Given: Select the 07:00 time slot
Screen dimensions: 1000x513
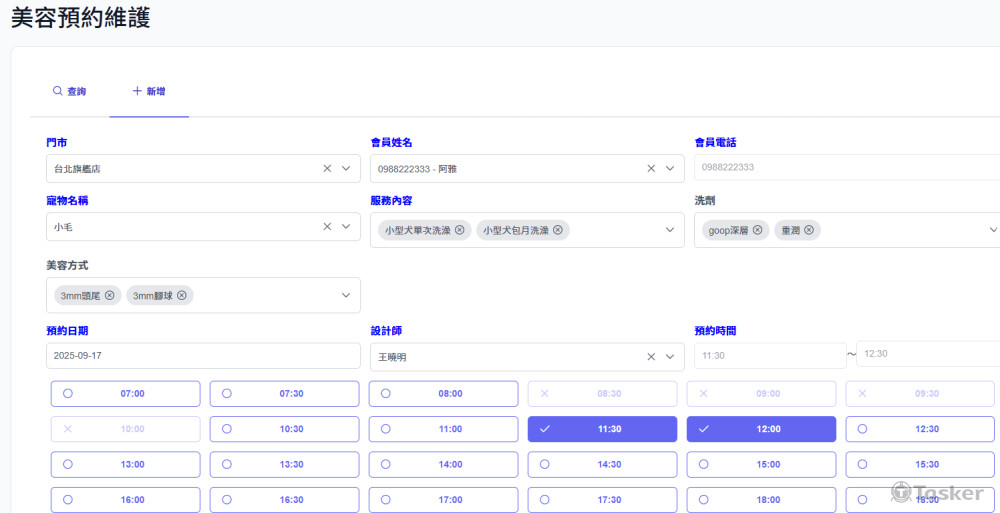Looking at the screenshot, I should (126, 394).
